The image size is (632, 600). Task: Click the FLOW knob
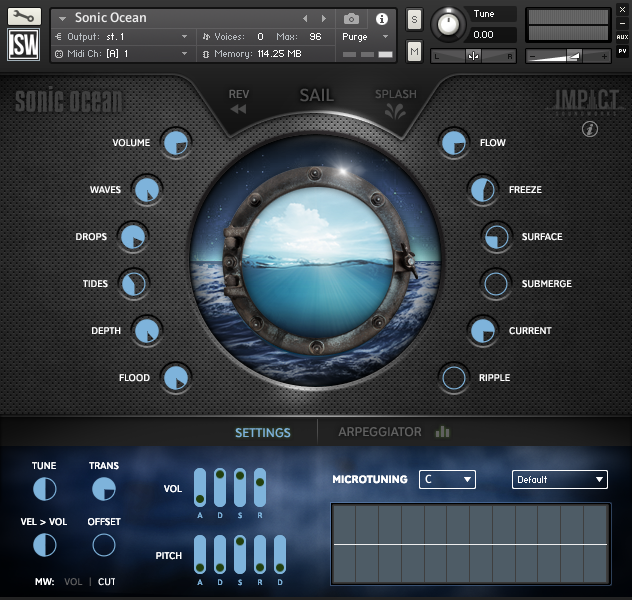(453, 143)
